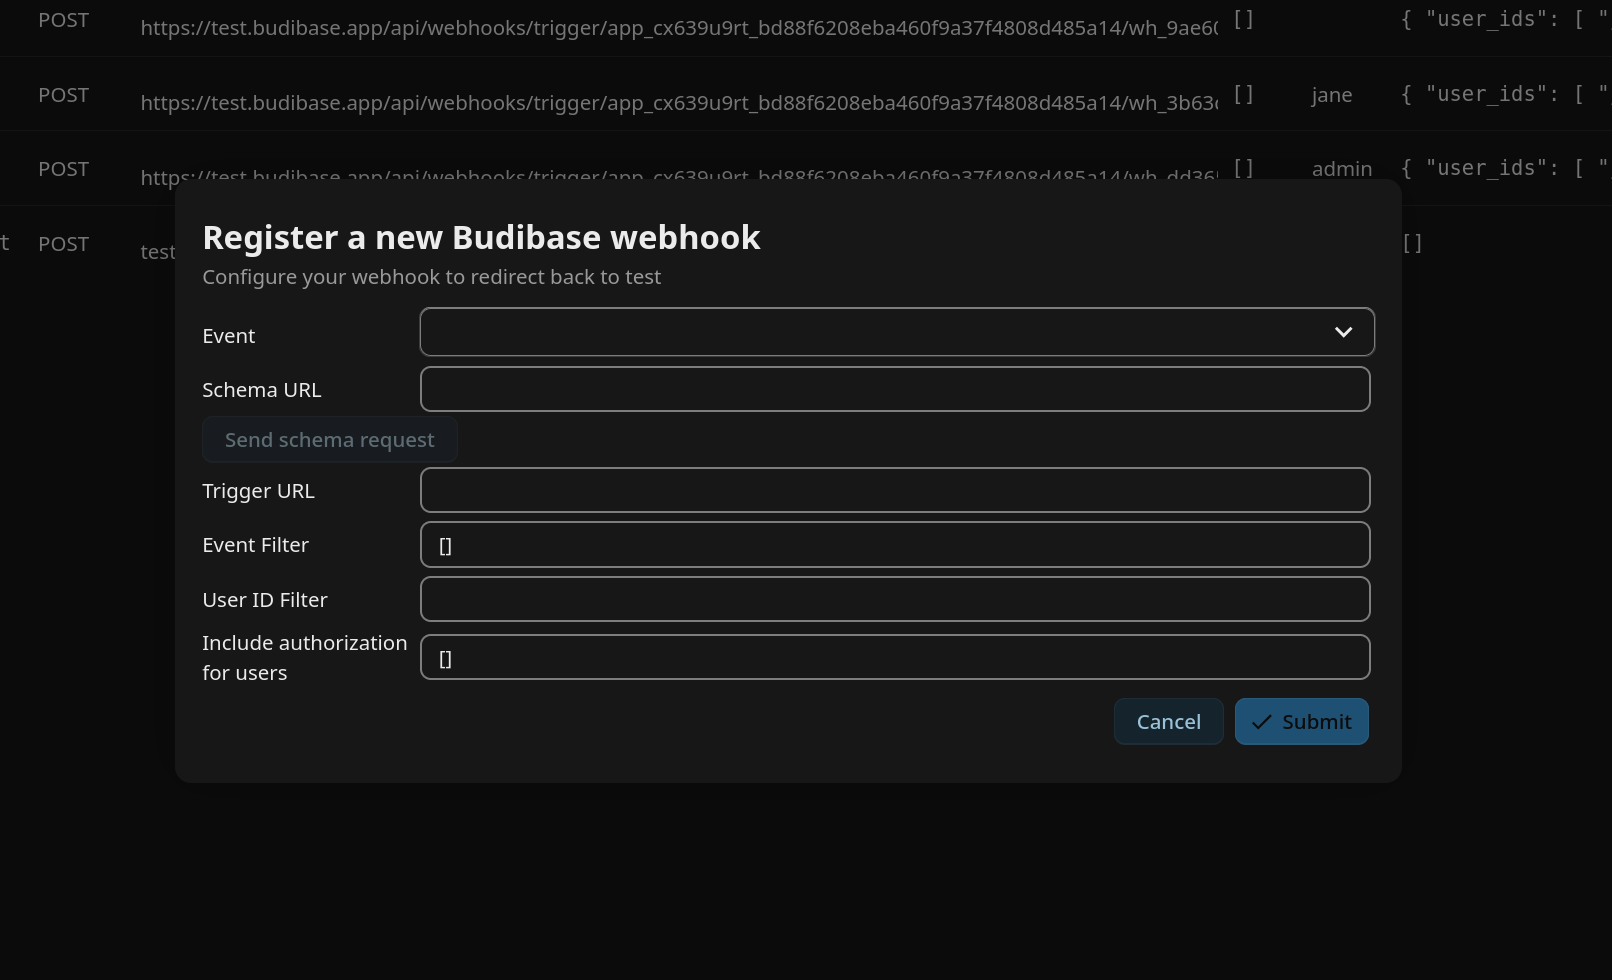Focus the Trigger URL input field
1612x980 pixels.
(x=895, y=490)
